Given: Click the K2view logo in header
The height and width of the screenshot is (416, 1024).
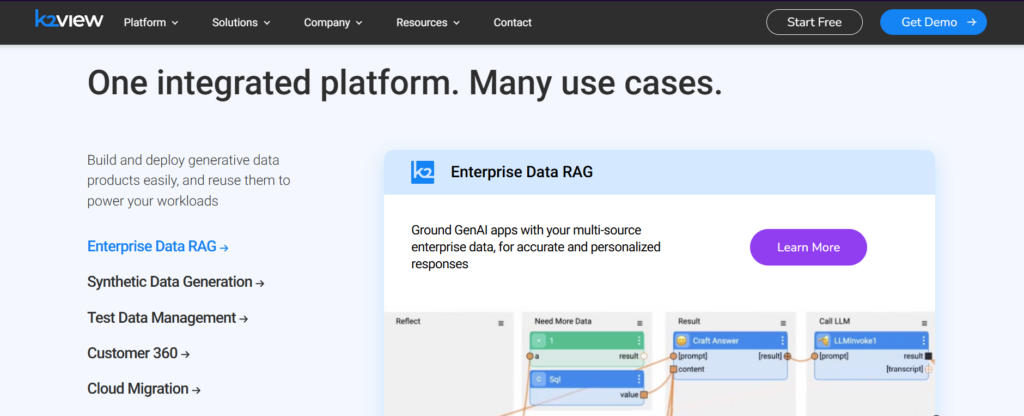Looking at the screenshot, I should point(69,20).
